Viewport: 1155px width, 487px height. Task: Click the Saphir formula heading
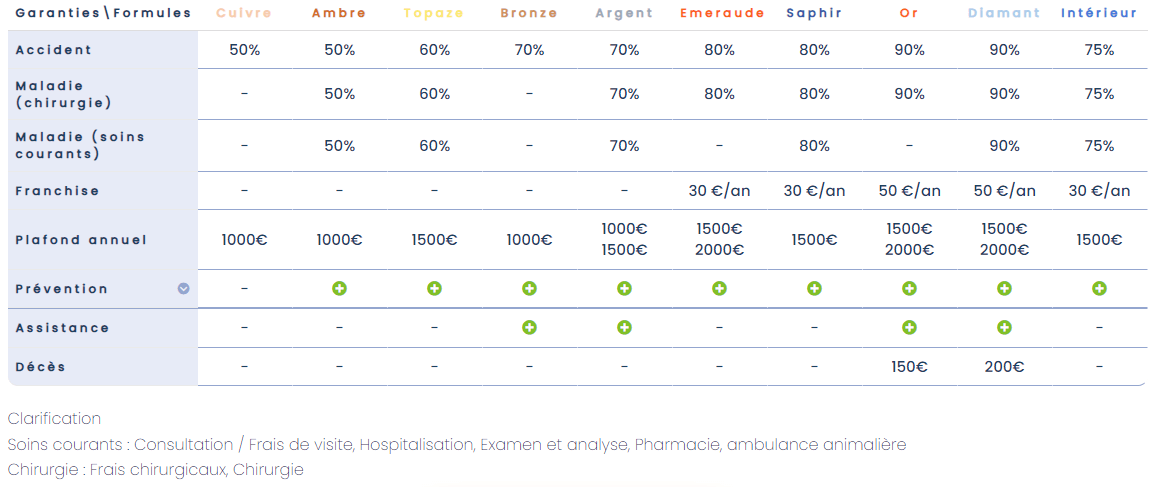pos(814,14)
